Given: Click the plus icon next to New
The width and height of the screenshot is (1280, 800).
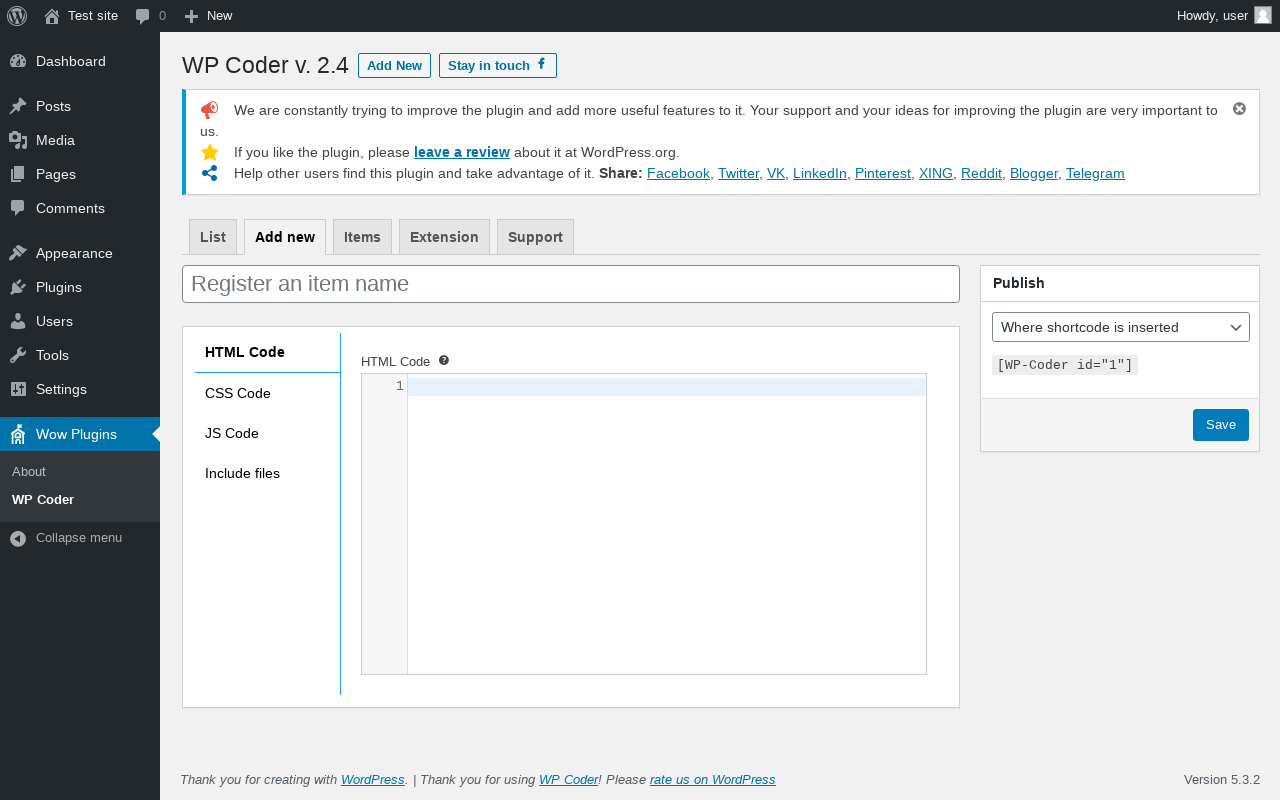Looking at the screenshot, I should coord(192,16).
